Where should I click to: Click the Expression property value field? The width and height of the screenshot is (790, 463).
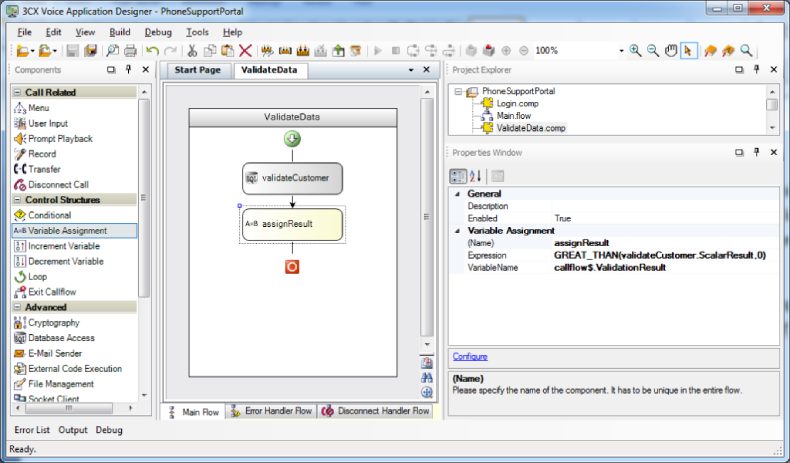665,255
